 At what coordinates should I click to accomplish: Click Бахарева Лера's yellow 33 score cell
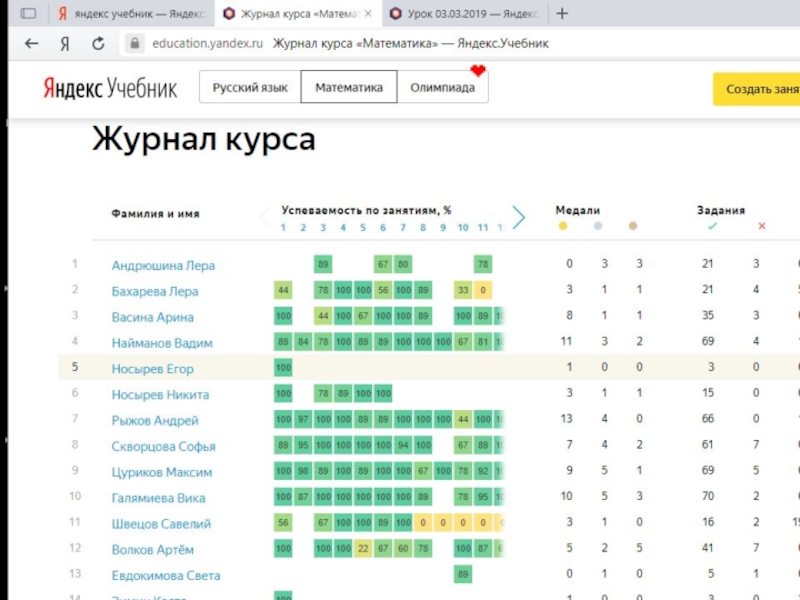[x=463, y=291]
